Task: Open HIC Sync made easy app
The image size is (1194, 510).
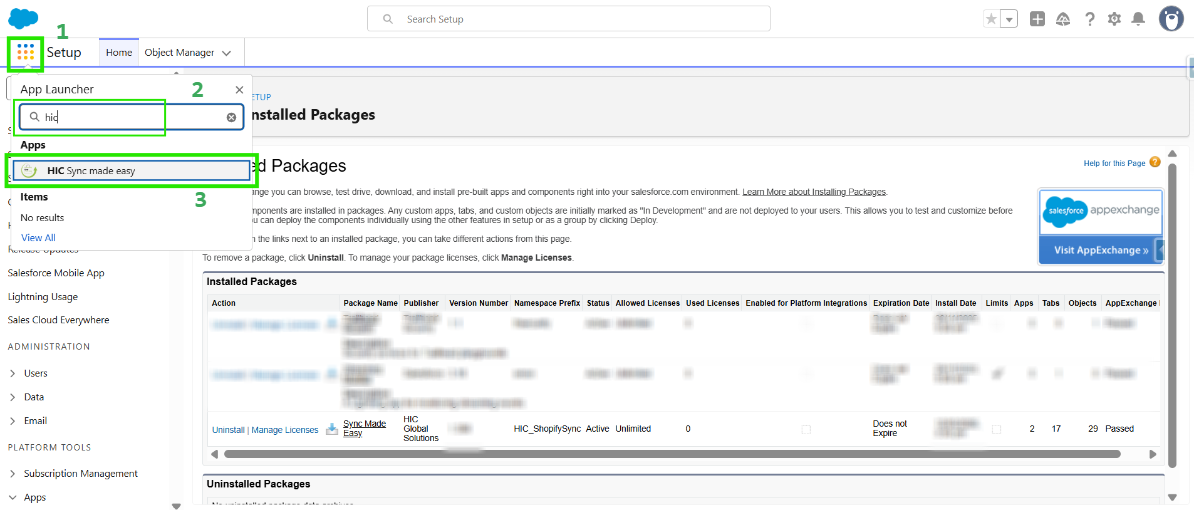Action: (131, 171)
